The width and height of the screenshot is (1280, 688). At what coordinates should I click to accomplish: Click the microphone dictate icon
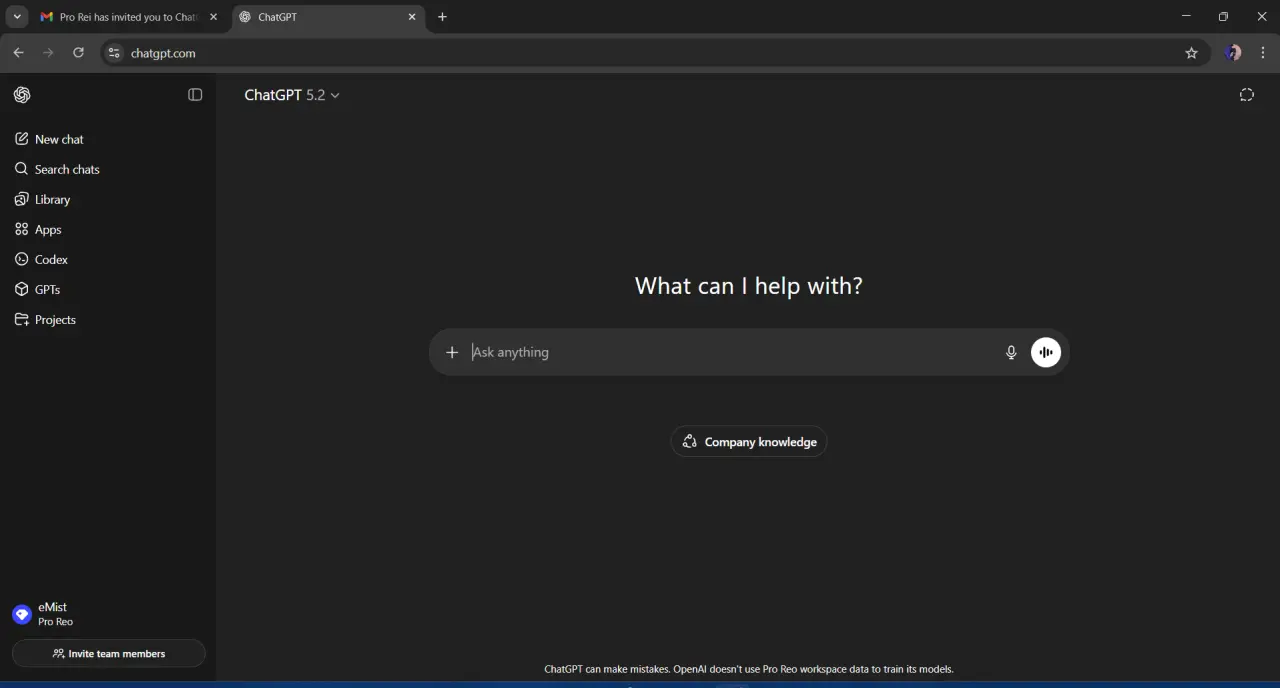coord(1011,352)
